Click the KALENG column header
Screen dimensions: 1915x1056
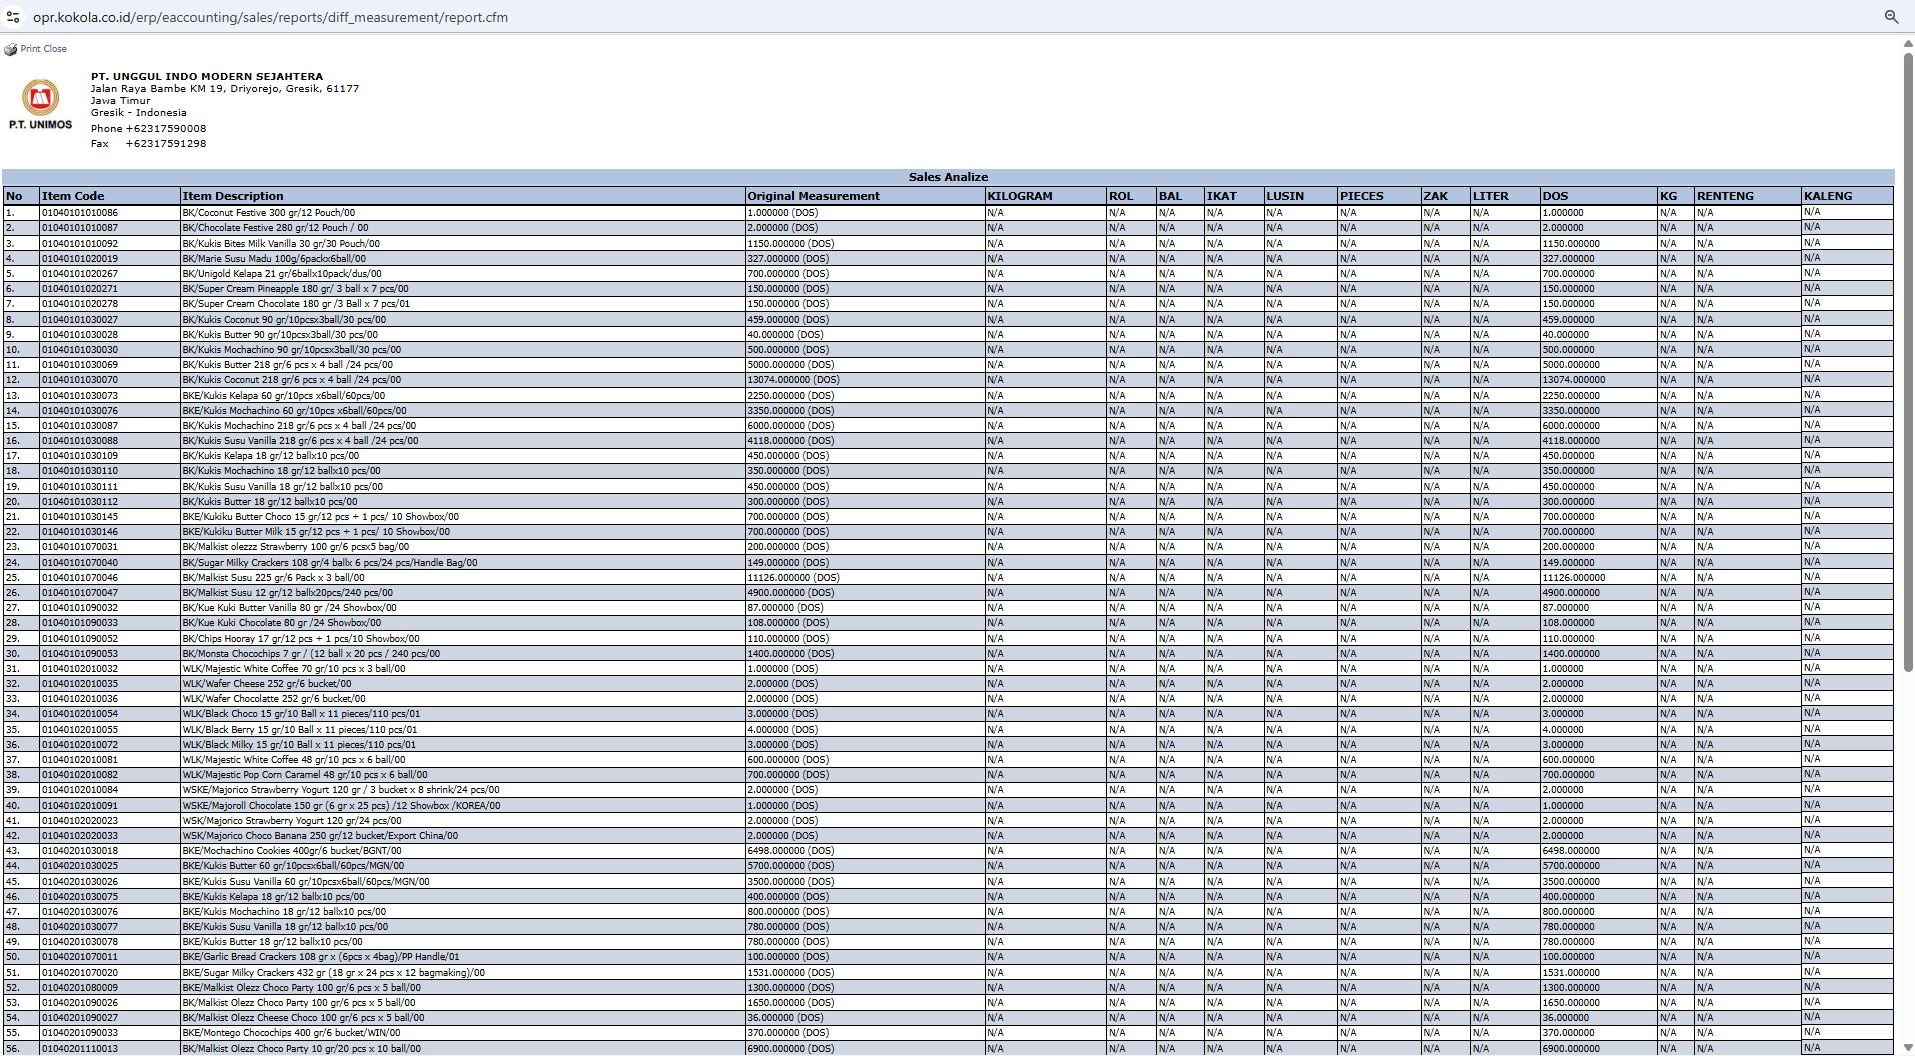[1827, 196]
